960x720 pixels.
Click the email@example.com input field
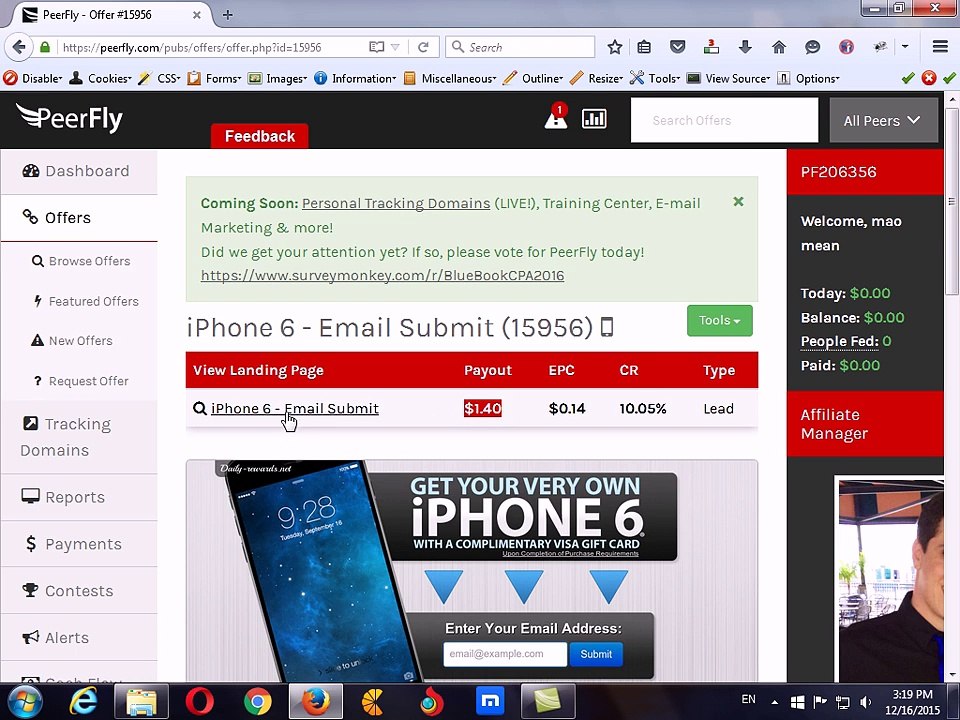pos(504,654)
